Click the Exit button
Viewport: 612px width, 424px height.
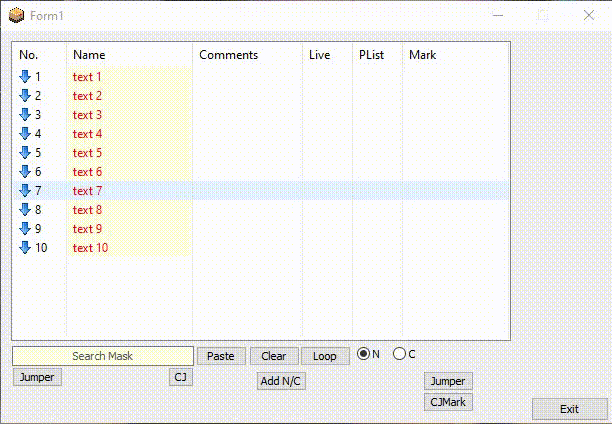pyautogui.click(x=569, y=409)
